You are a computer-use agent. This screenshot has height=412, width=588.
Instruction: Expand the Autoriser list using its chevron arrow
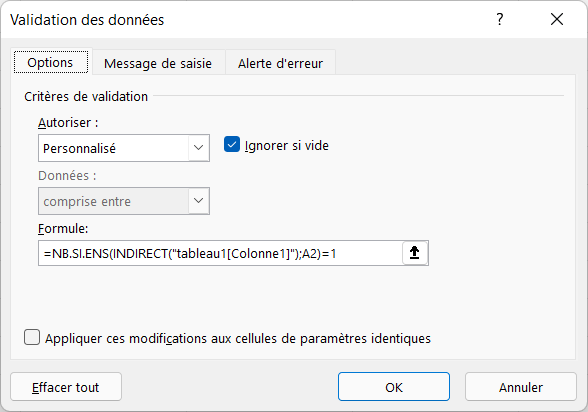[198, 148]
